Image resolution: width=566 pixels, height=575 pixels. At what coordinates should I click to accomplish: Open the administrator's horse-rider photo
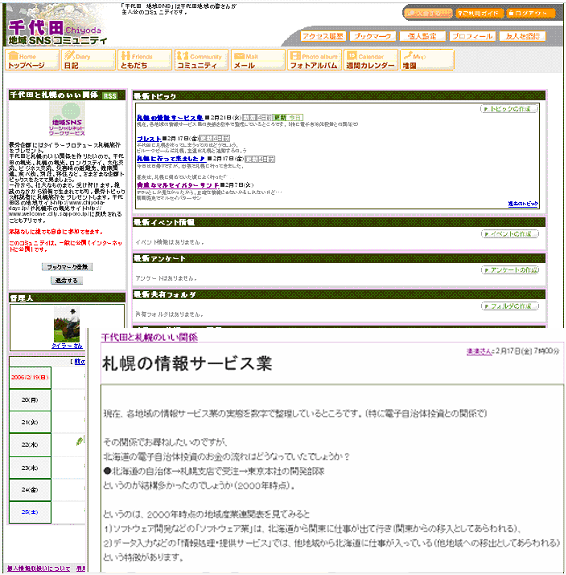[67, 325]
